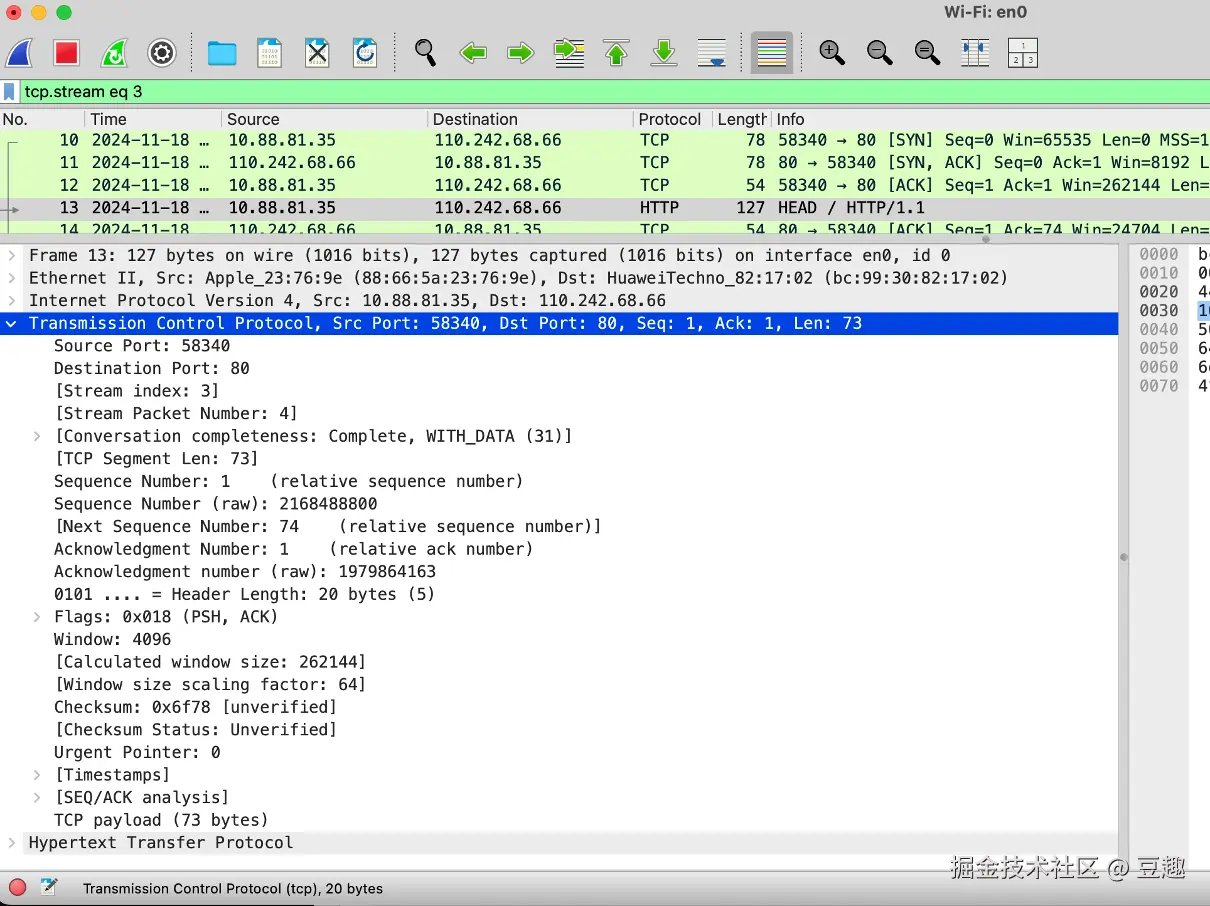The width and height of the screenshot is (1210, 906).
Task: Sort by the Destination column header
Action: [530, 119]
